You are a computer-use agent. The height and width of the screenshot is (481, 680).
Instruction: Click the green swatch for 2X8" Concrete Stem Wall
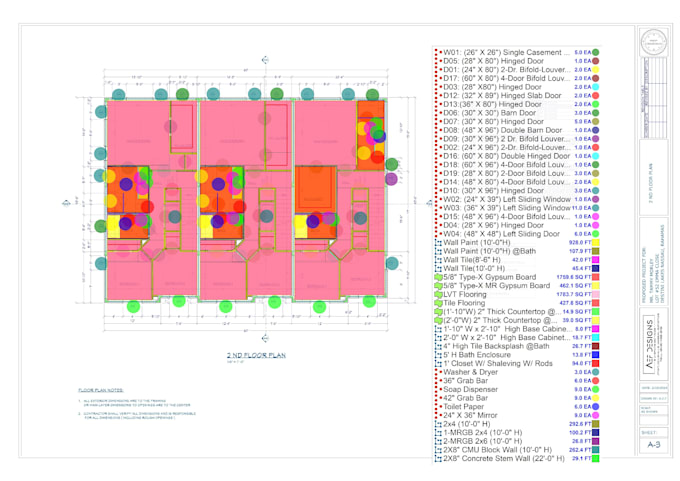(596, 459)
